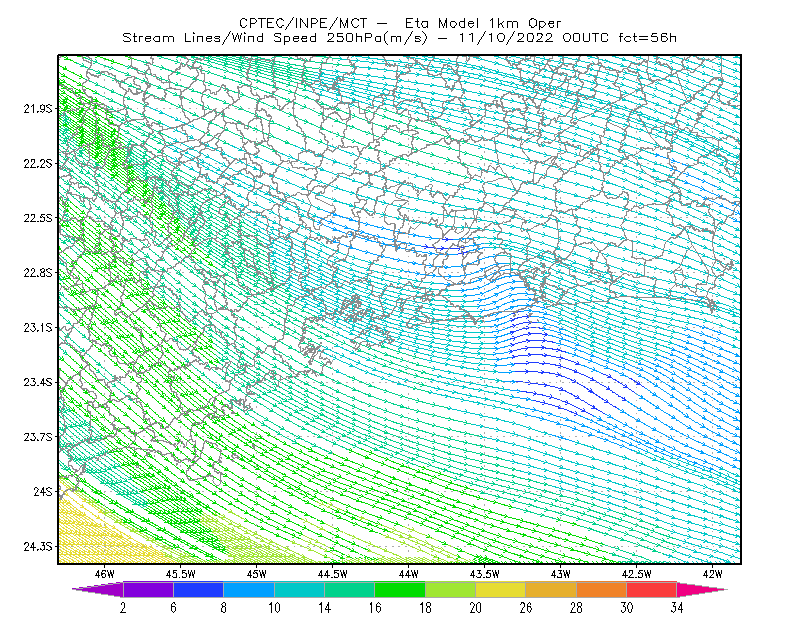Select the orange 28-30 legend color
The height and width of the screenshot is (618, 800).
tap(601, 589)
